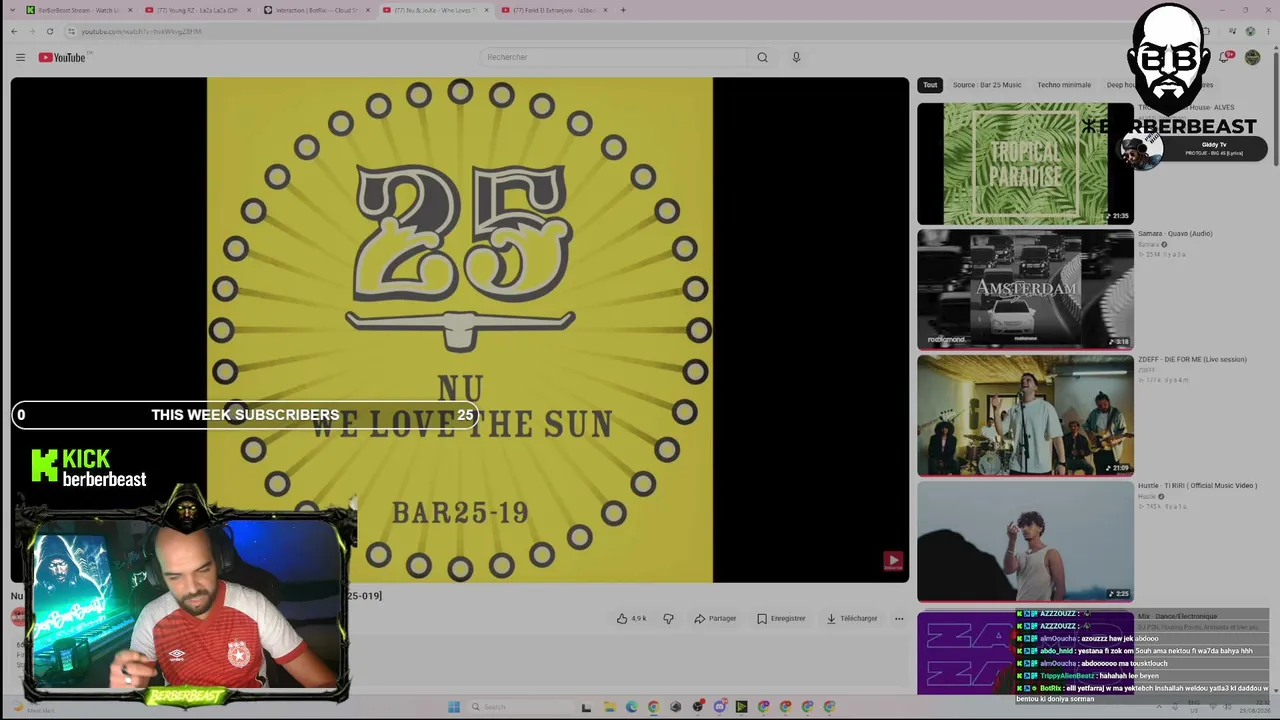Image resolution: width=1280 pixels, height=720 pixels.
Task: Open a new browser tab
Action: (x=623, y=10)
